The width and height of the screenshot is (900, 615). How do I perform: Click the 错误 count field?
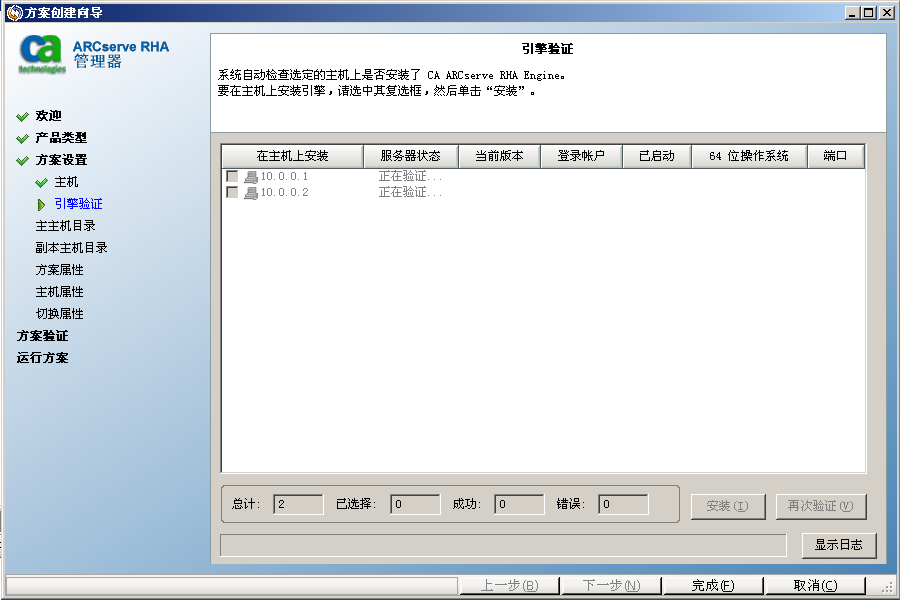623,505
